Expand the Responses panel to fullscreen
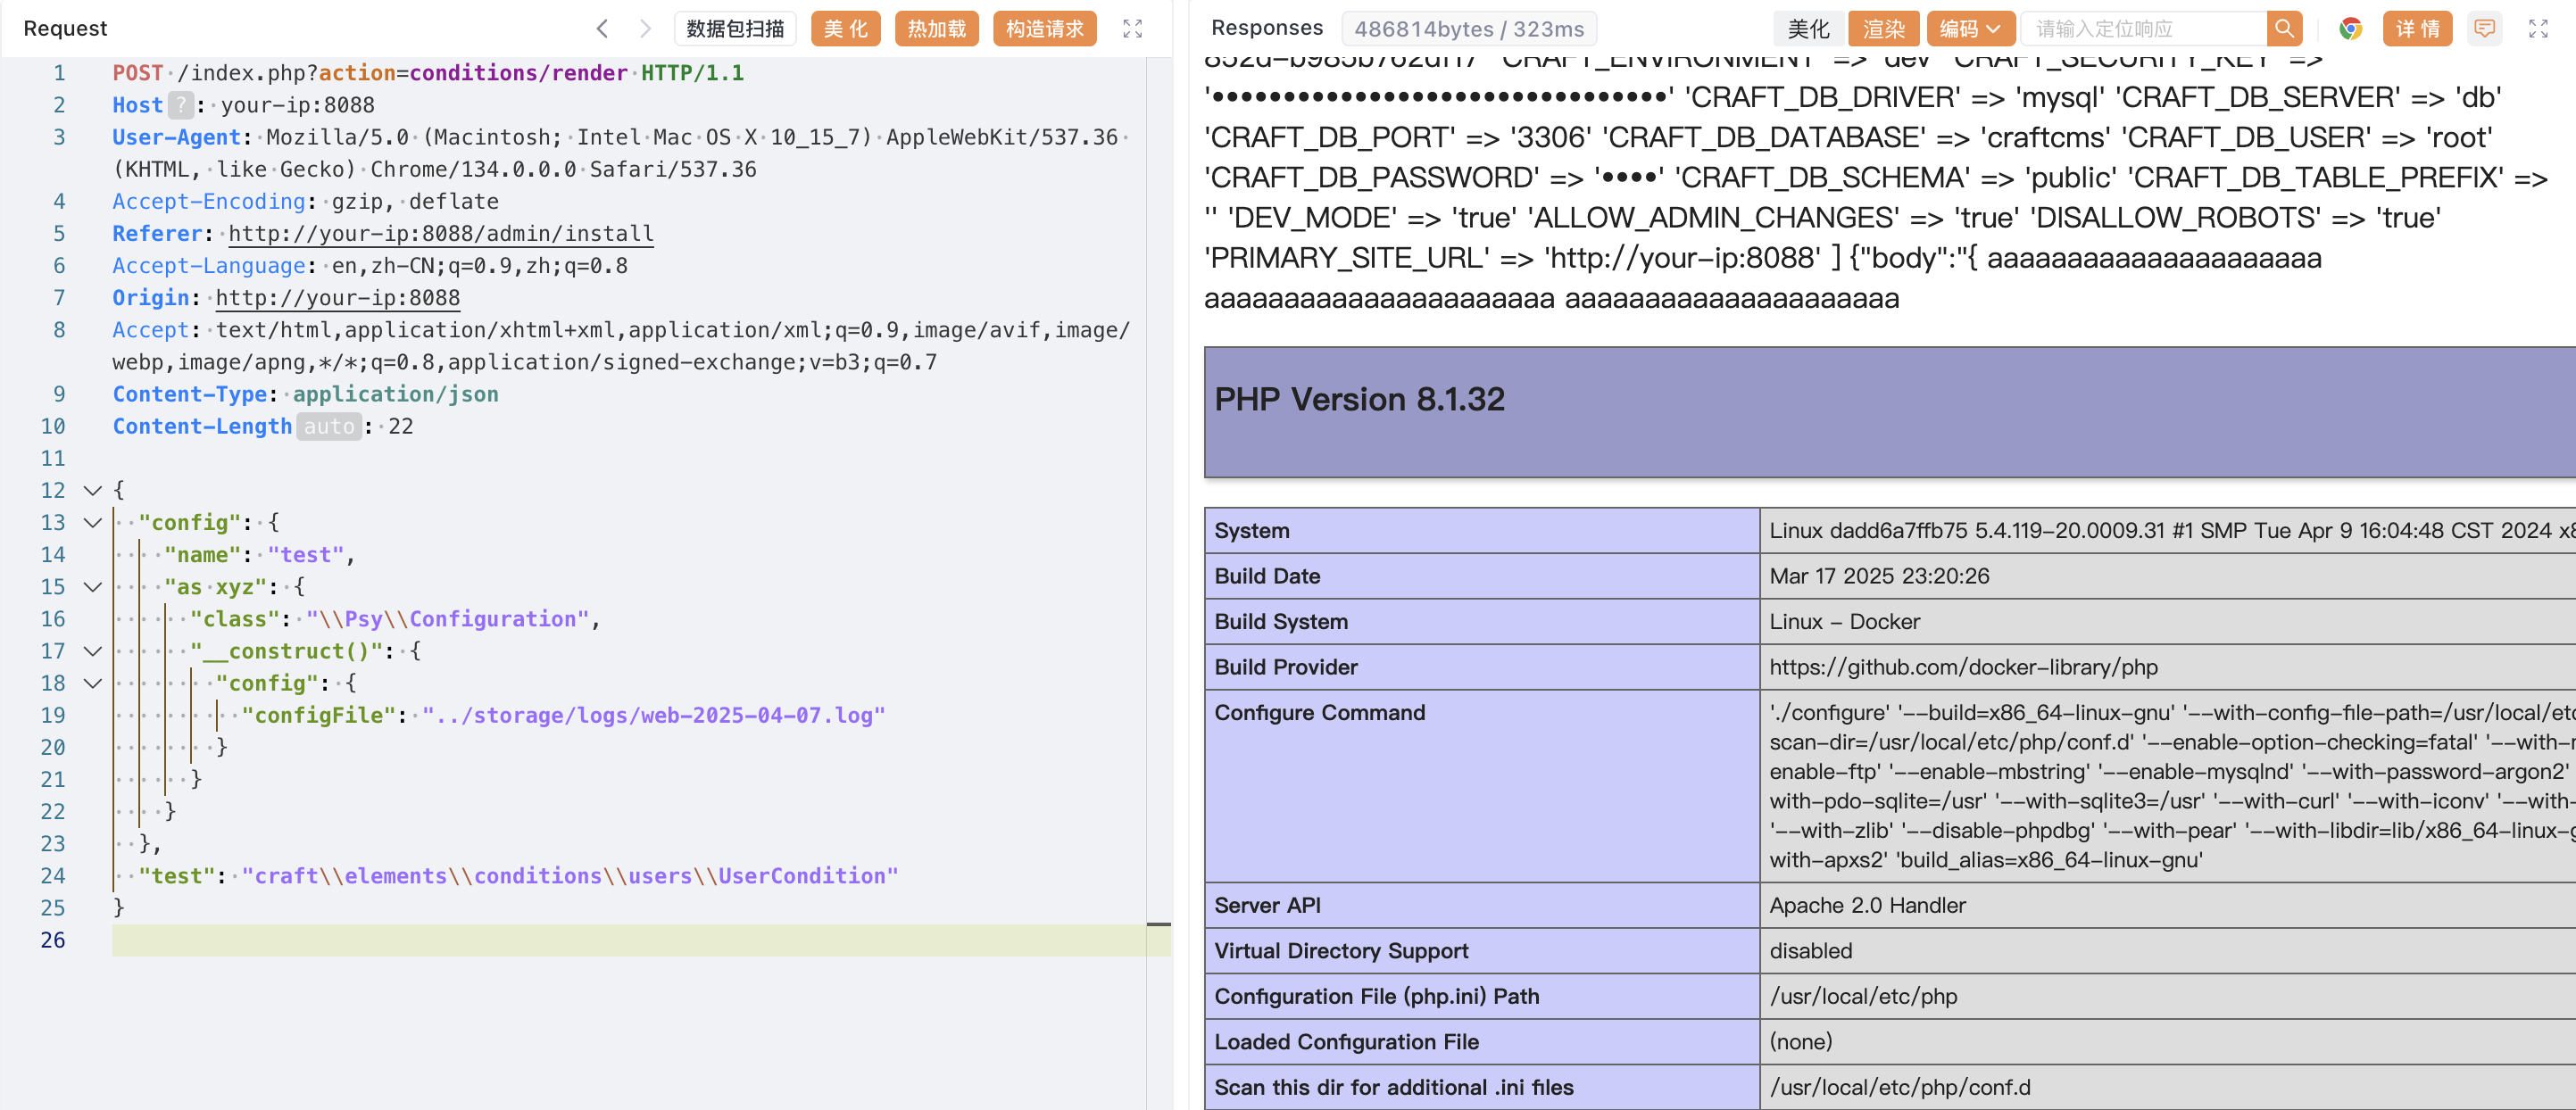The width and height of the screenshot is (2576, 1110). pos(2538,29)
